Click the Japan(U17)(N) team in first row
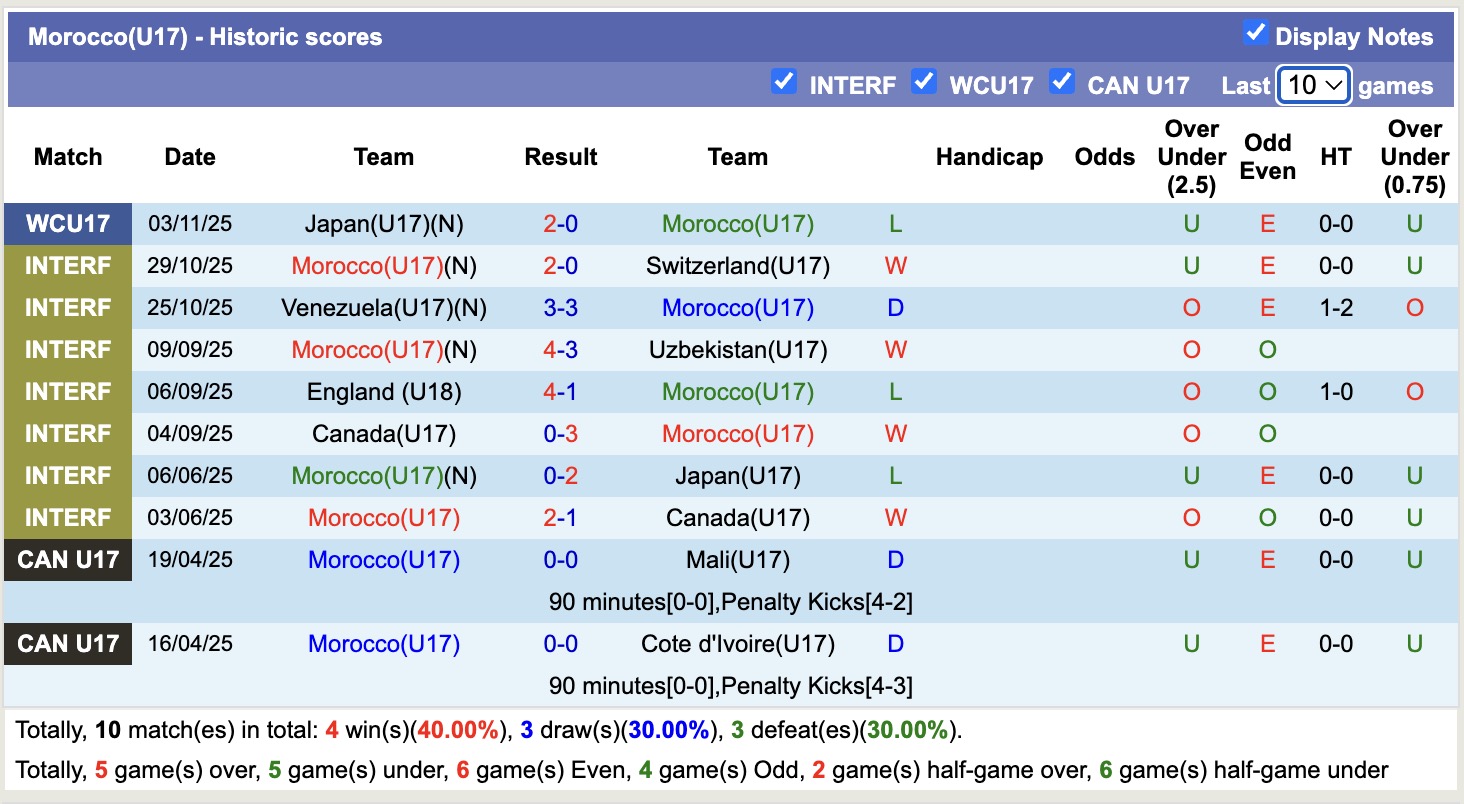This screenshot has width=1464, height=804. pos(383,224)
